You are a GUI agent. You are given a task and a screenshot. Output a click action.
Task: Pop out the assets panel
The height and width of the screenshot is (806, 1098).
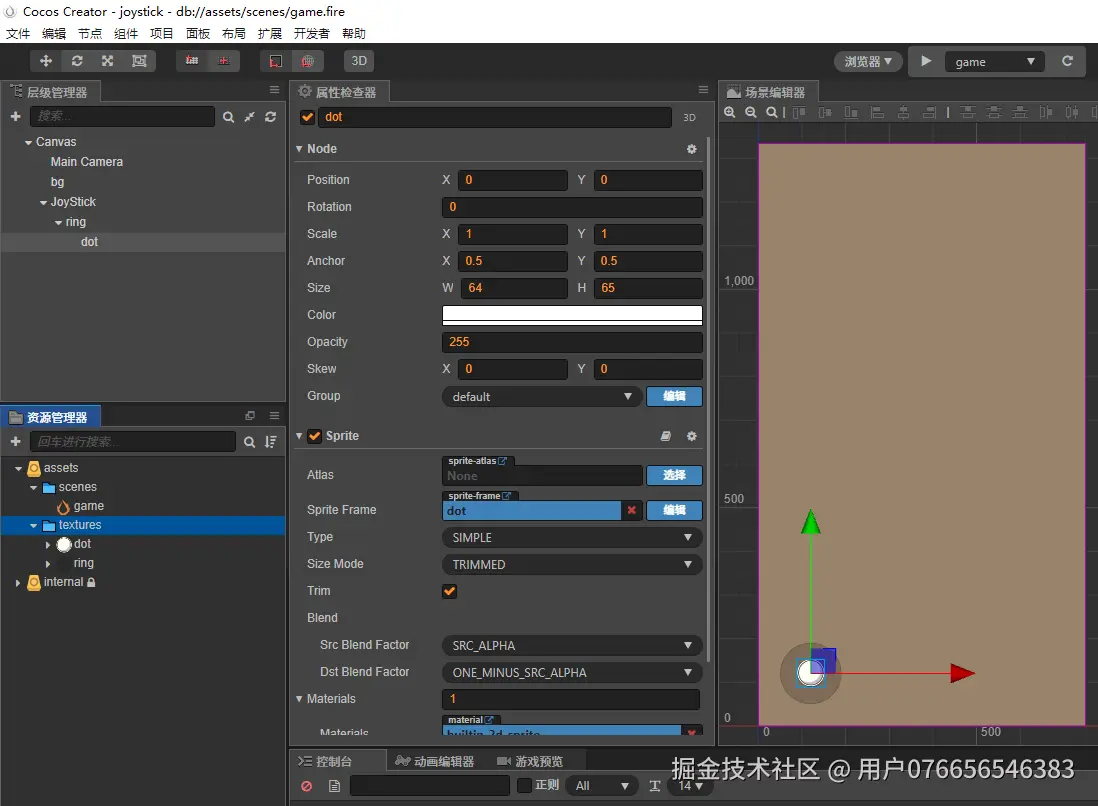(x=250, y=415)
